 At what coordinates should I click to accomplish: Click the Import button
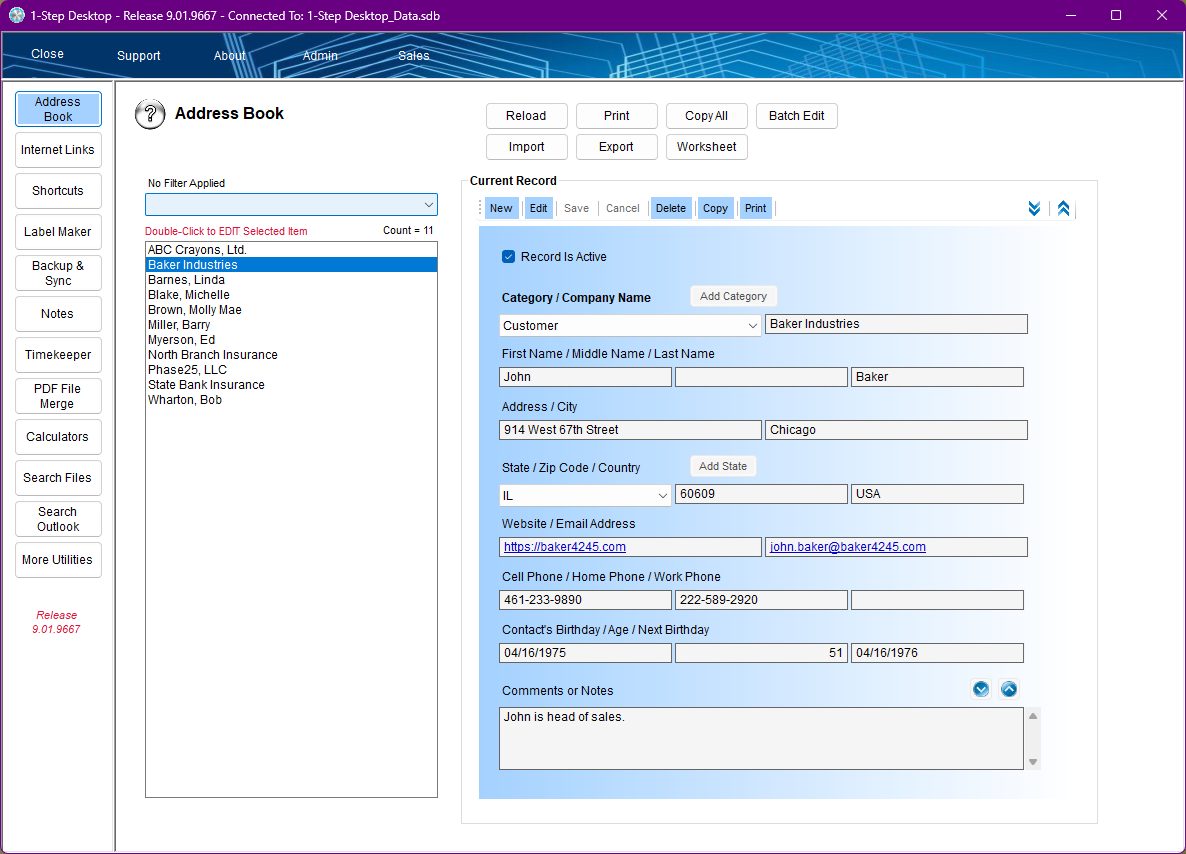point(526,147)
